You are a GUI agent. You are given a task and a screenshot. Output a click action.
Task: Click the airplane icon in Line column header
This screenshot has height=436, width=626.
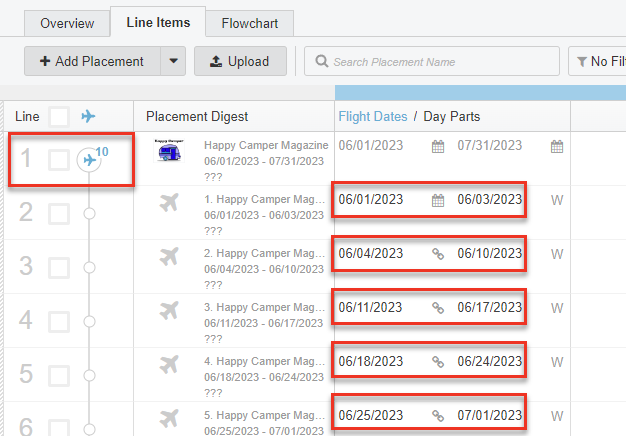(89, 117)
